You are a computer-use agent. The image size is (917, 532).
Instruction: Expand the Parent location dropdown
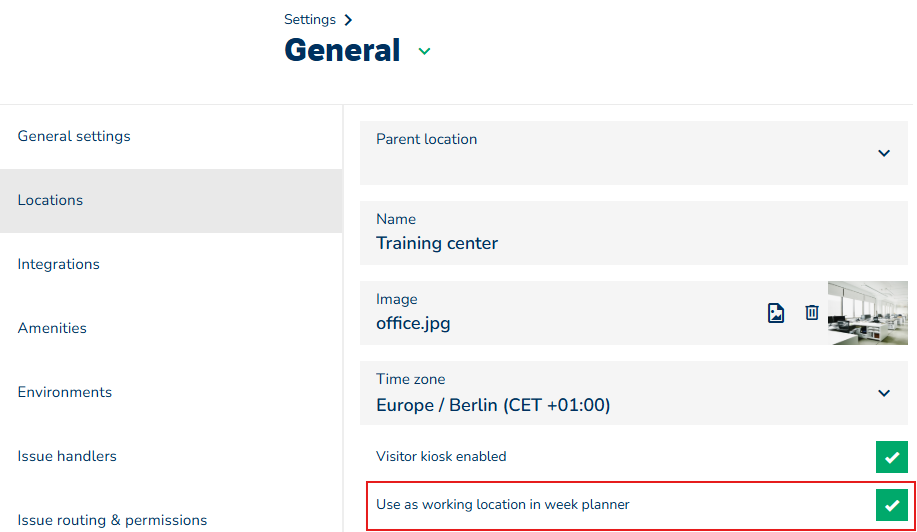(x=883, y=153)
